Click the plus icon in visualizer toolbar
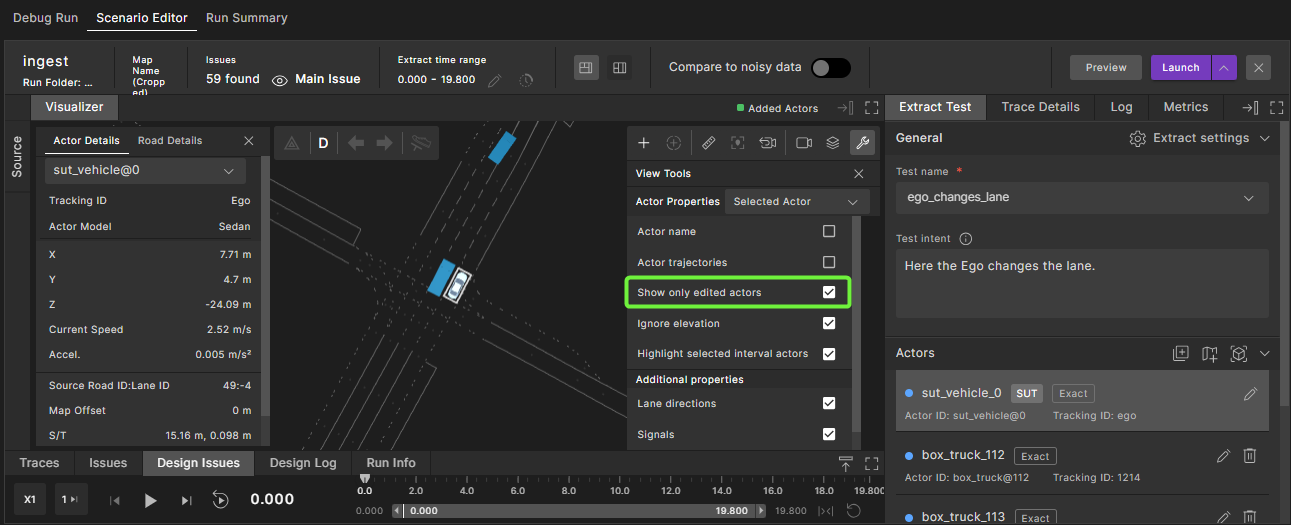The width and height of the screenshot is (1291, 525). click(x=644, y=143)
